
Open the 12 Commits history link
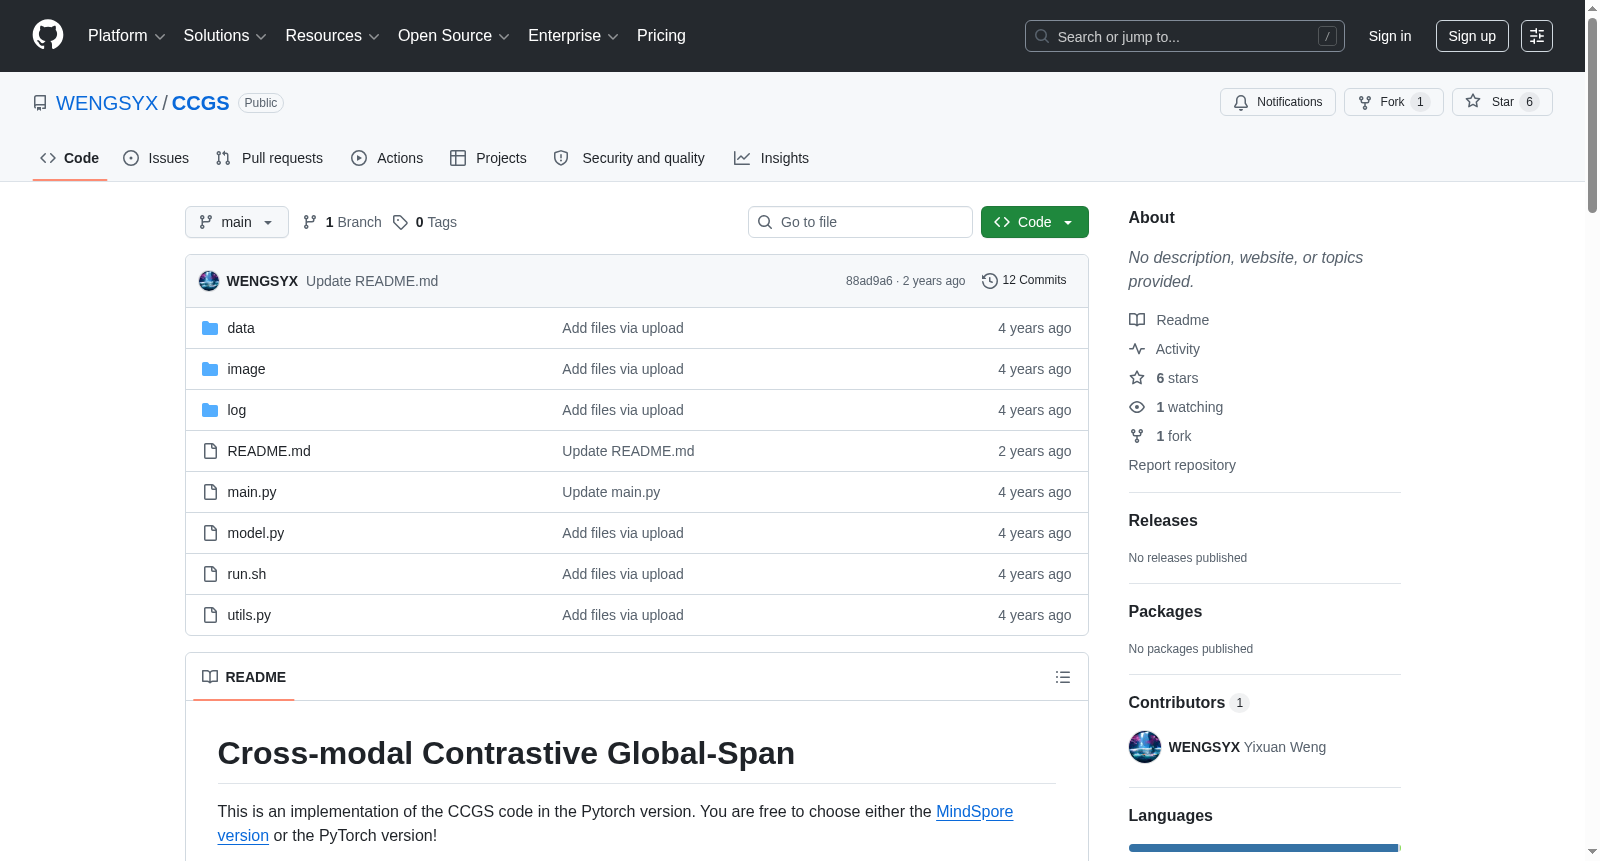[x=1025, y=281]
